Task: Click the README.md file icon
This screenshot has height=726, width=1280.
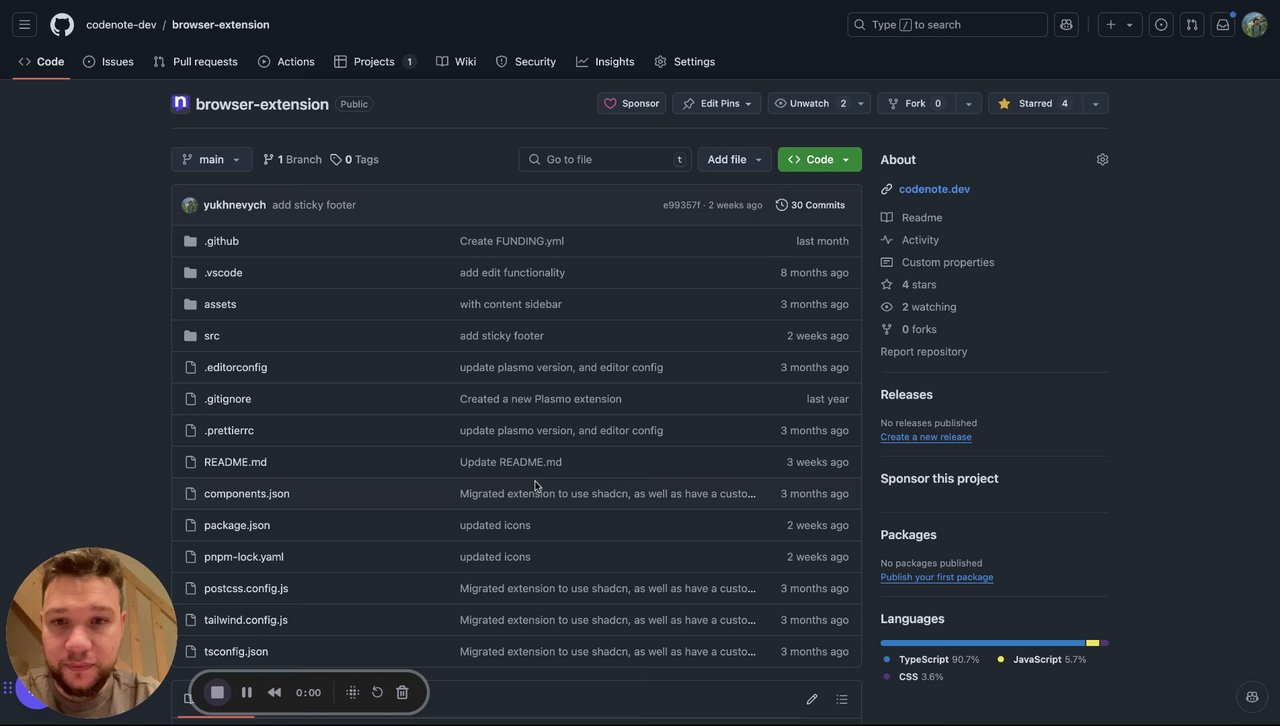Action: [190, 462]
